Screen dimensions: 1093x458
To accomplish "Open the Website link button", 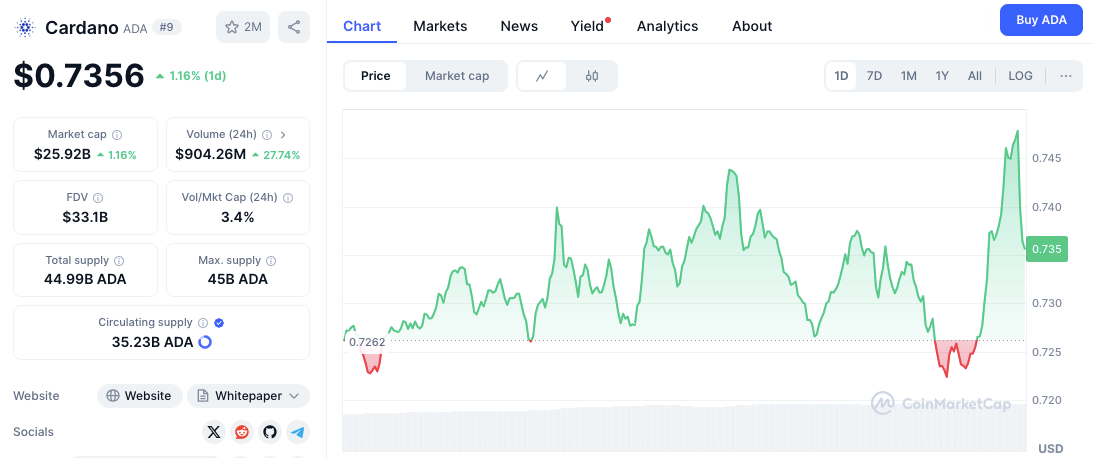I will coord(139,396).
